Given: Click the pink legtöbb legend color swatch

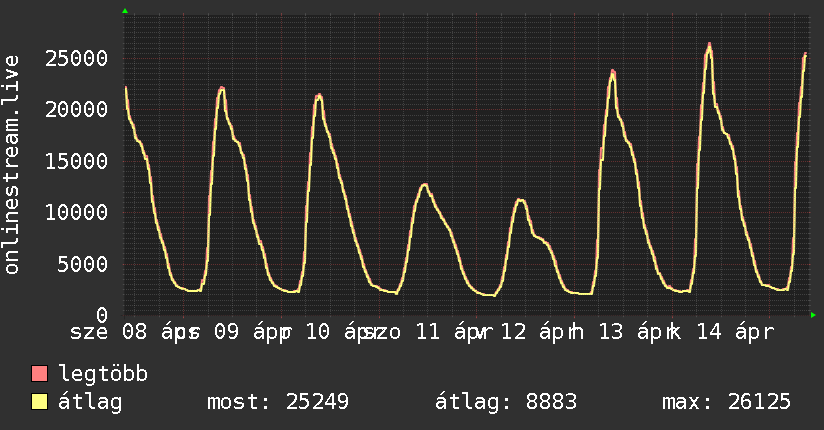Looking at the screenshot, I should pos(39,373).
